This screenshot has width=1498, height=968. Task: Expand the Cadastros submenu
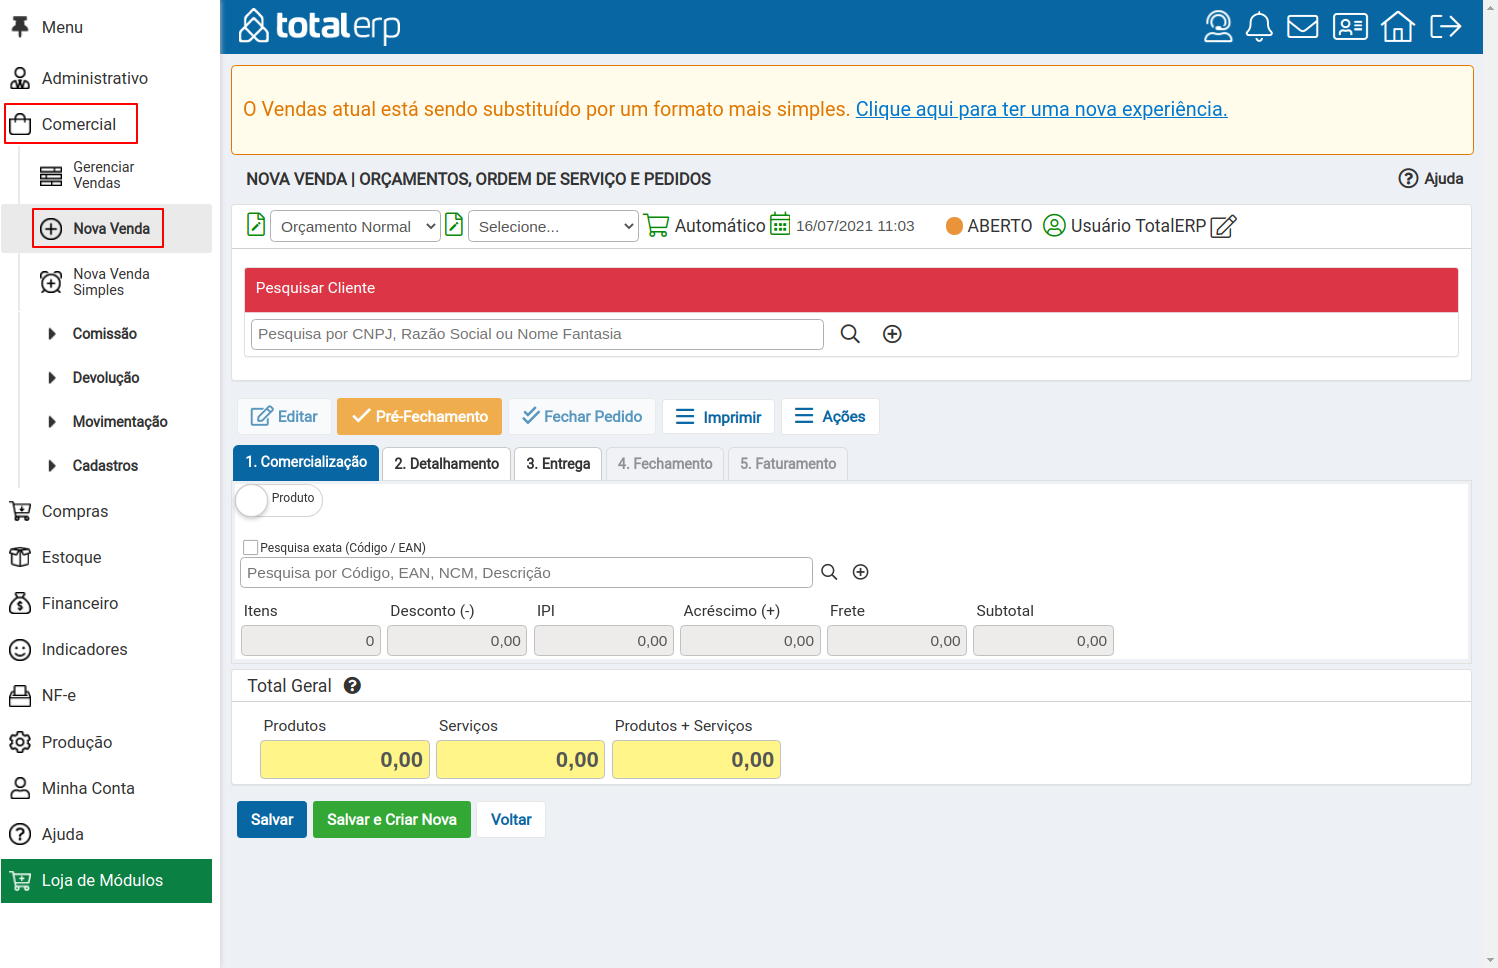105,465
